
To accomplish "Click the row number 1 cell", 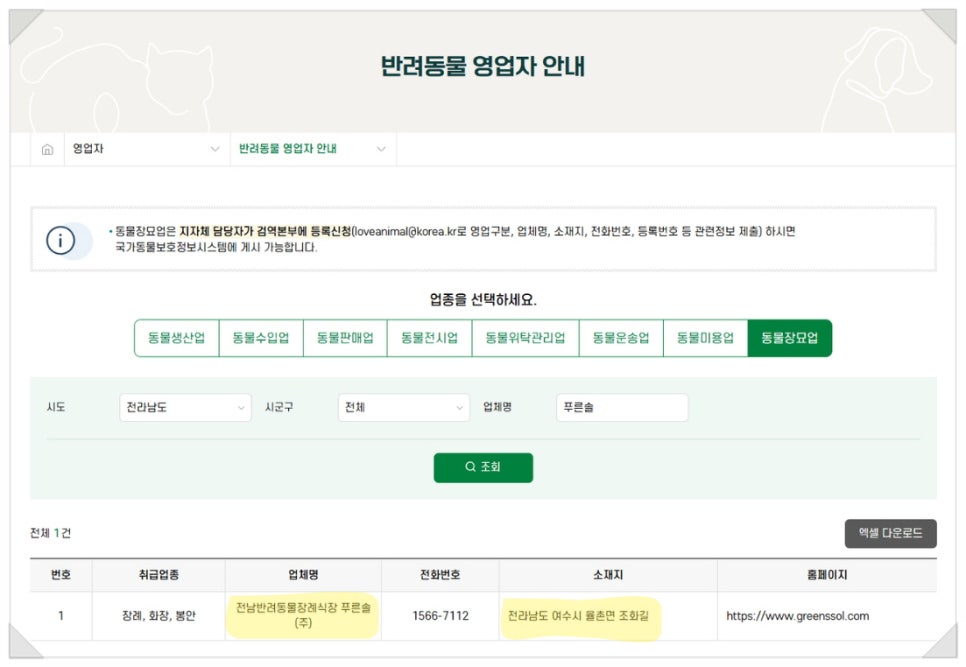I will point(60,616).
